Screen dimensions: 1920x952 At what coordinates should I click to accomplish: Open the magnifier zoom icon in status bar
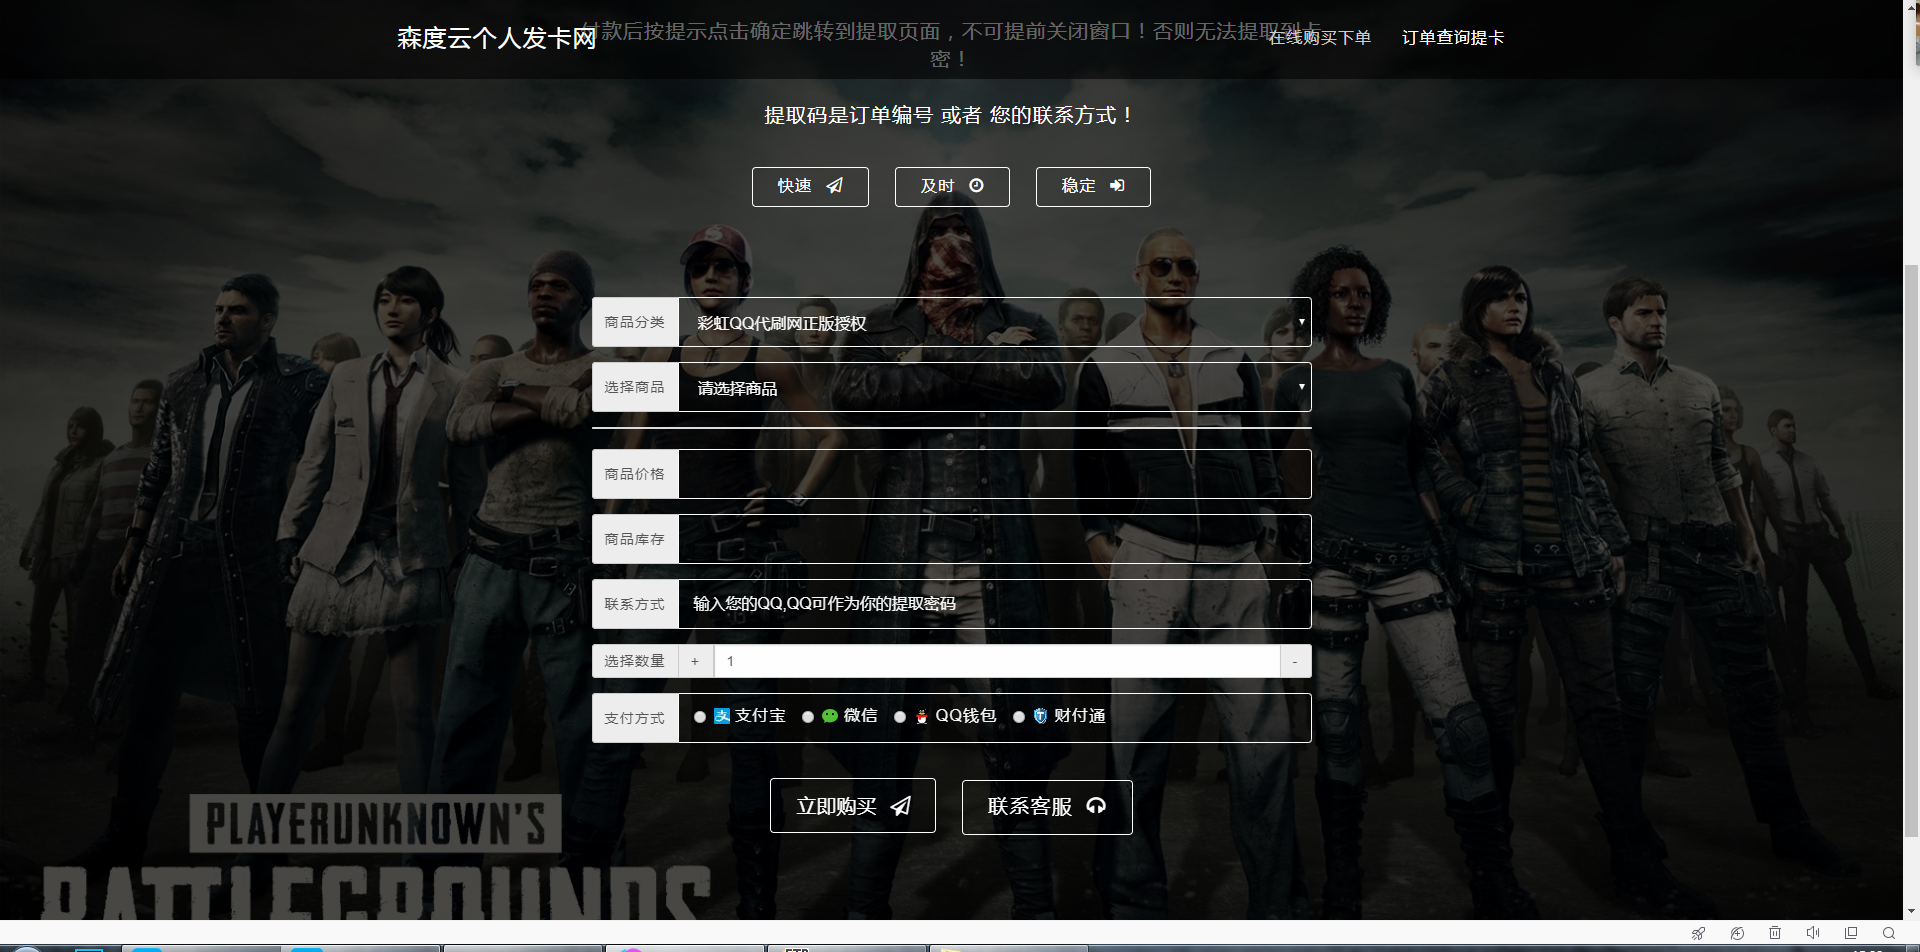coord(1889,933)
